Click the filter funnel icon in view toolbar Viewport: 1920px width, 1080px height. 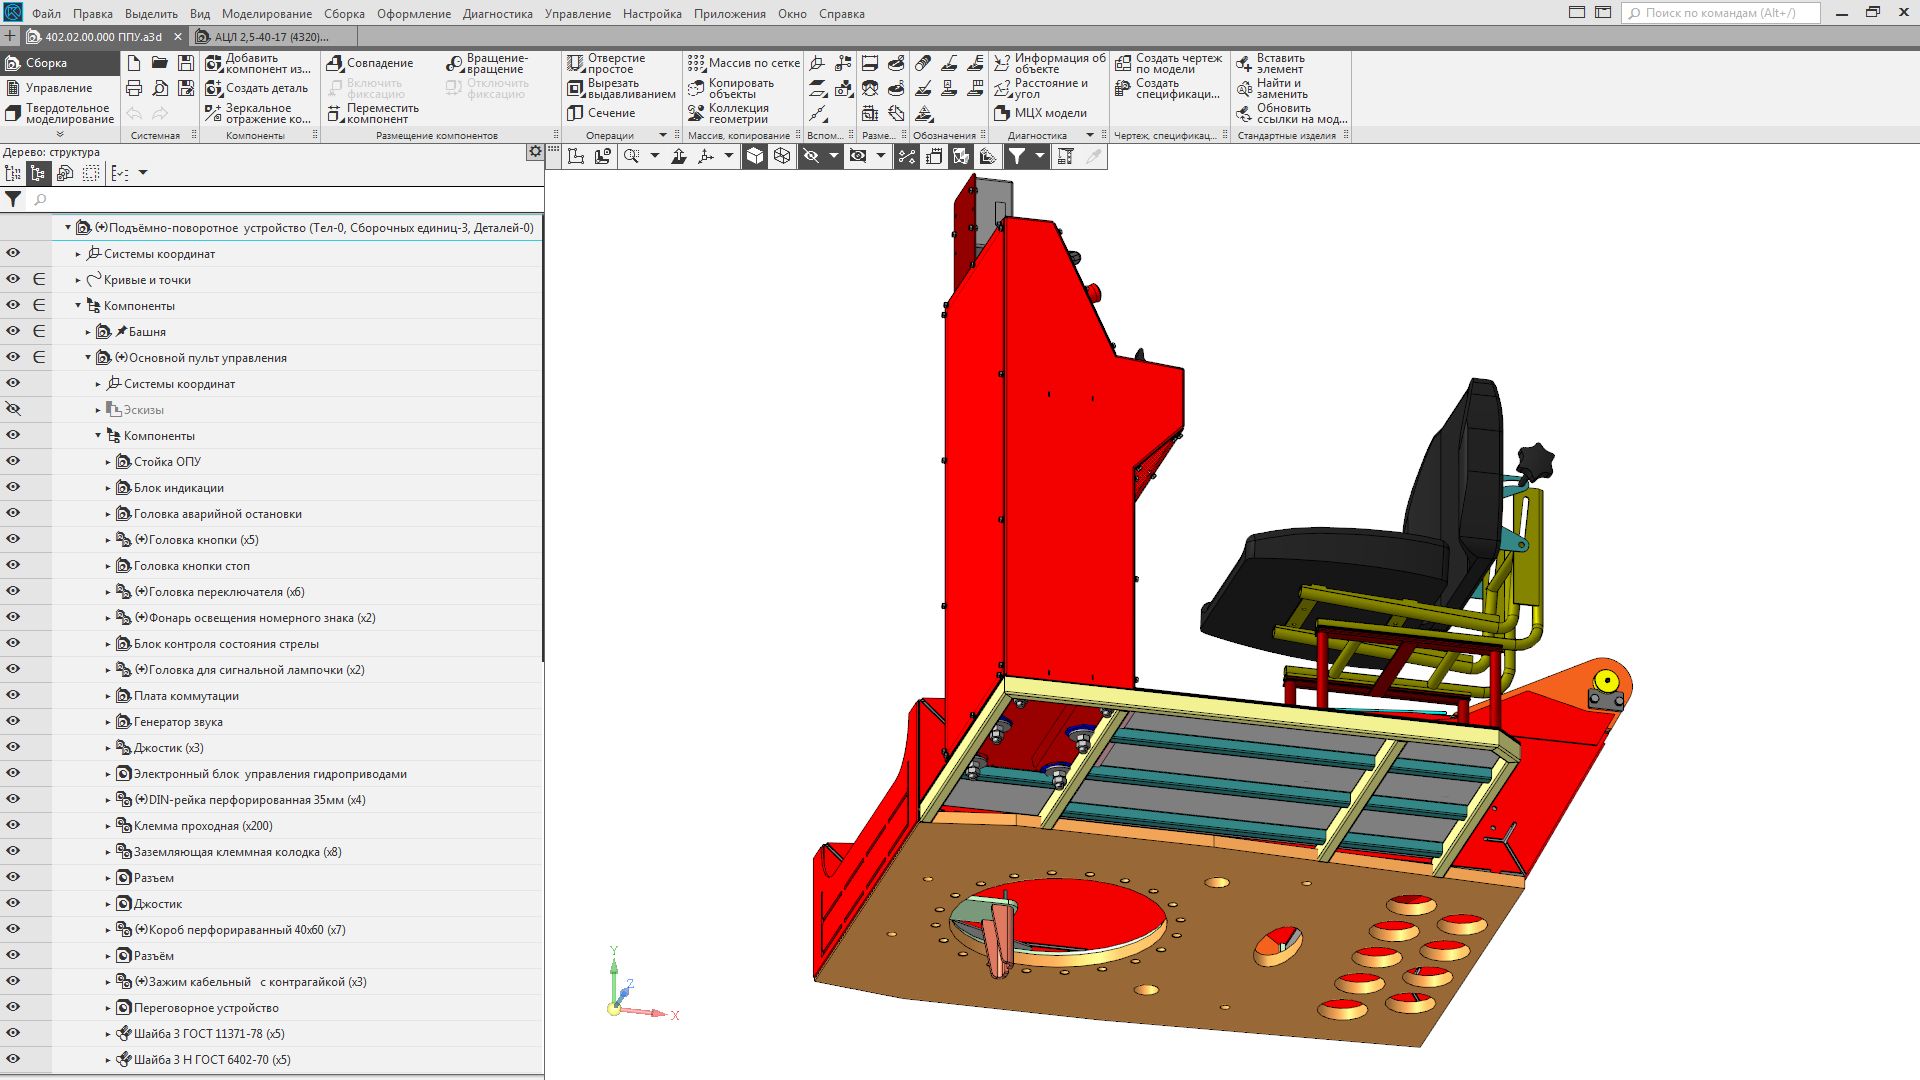[x=1016, y=156]
